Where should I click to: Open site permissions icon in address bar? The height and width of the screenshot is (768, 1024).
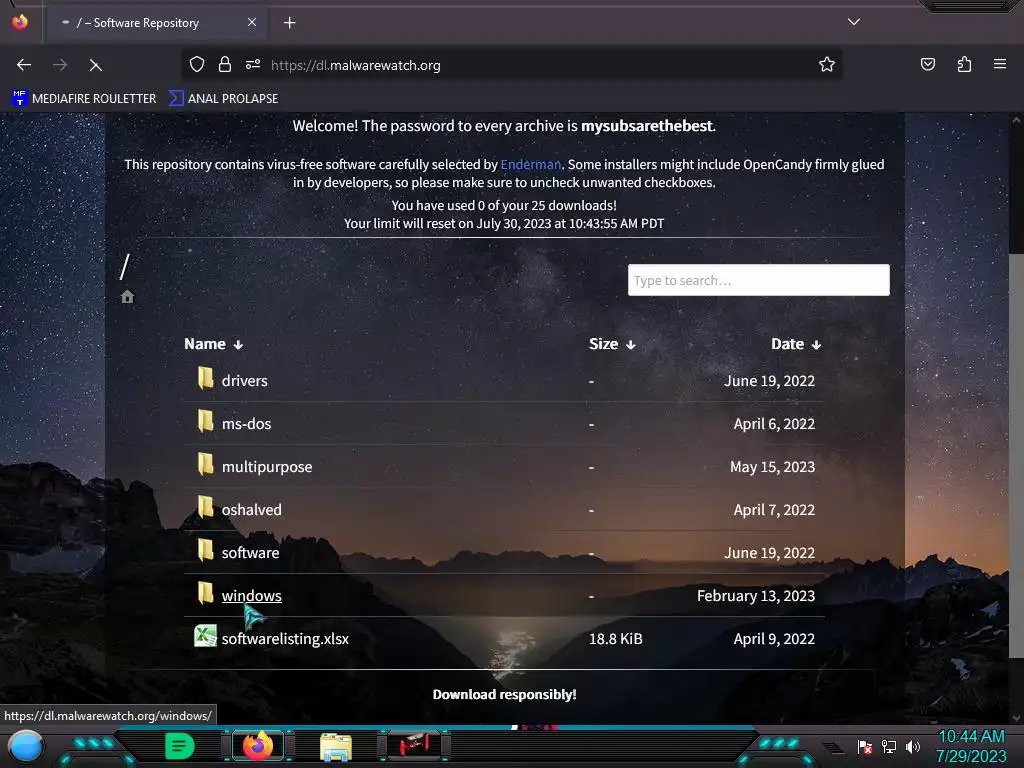point(253,64)
